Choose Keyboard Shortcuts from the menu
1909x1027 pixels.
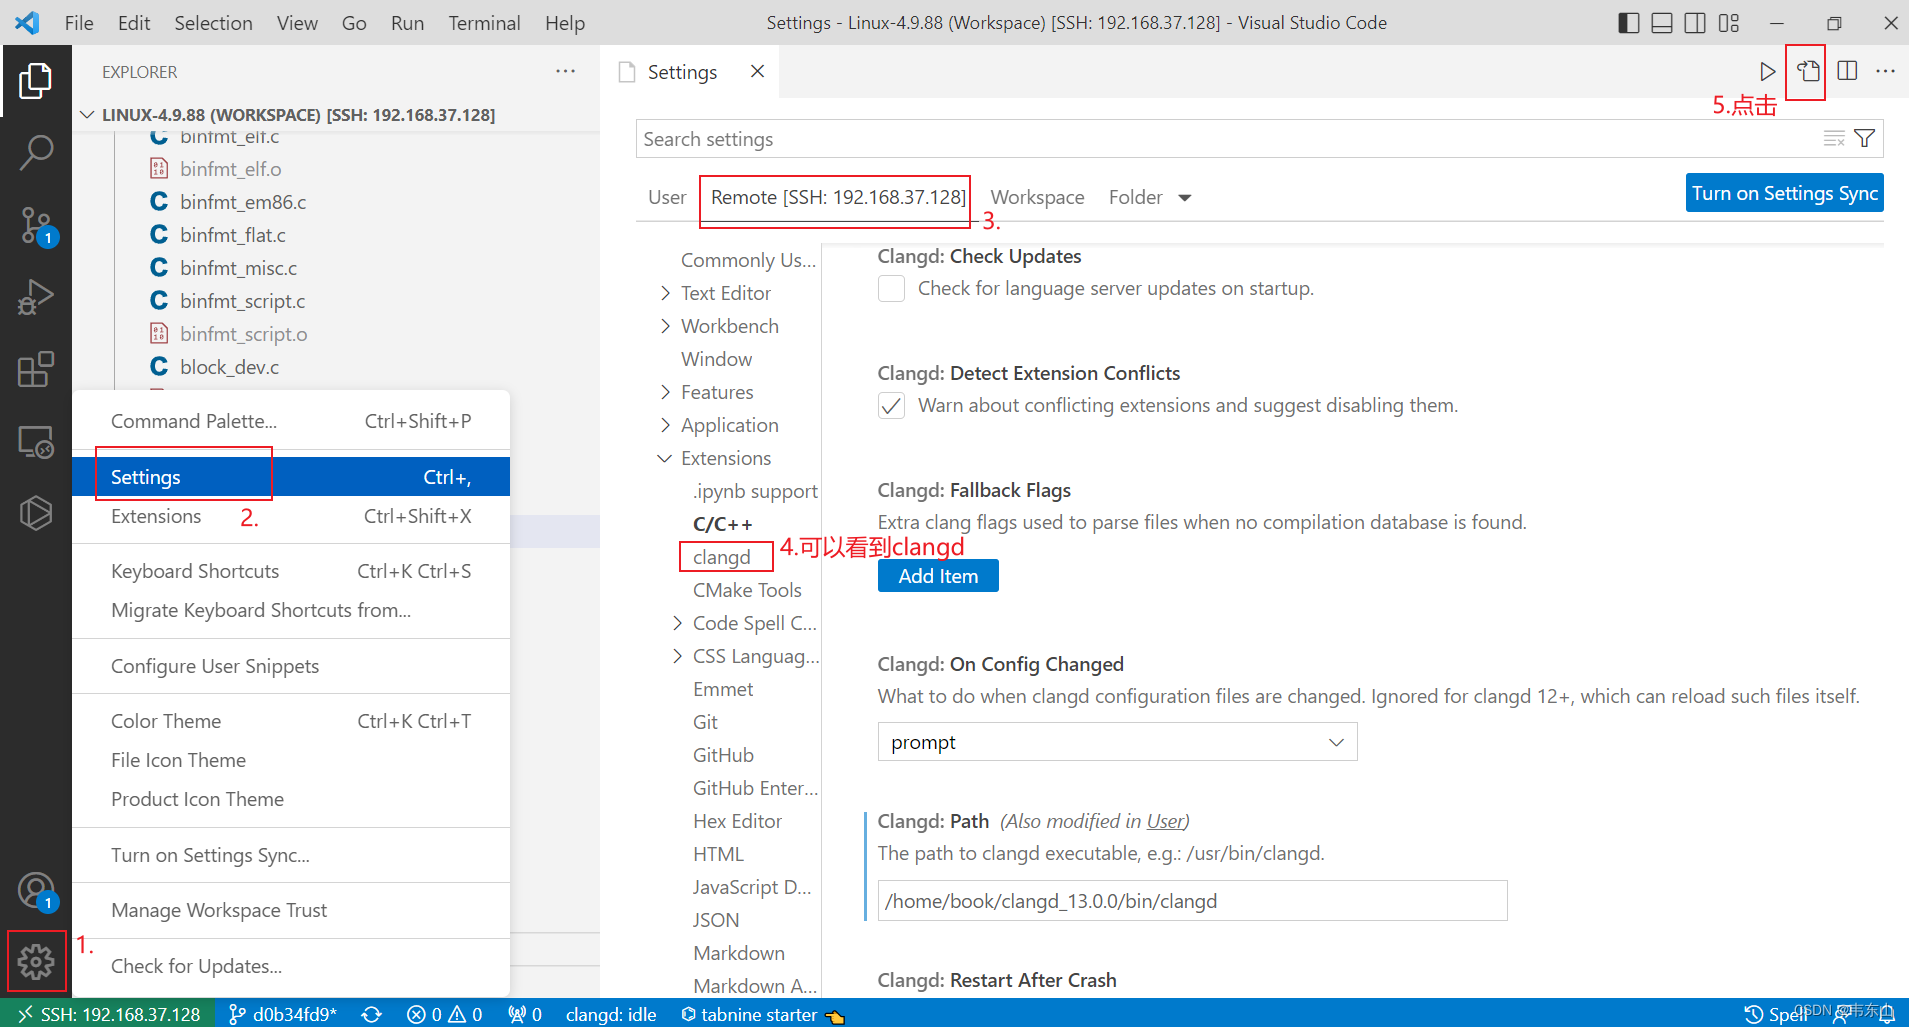pos(291,571)
